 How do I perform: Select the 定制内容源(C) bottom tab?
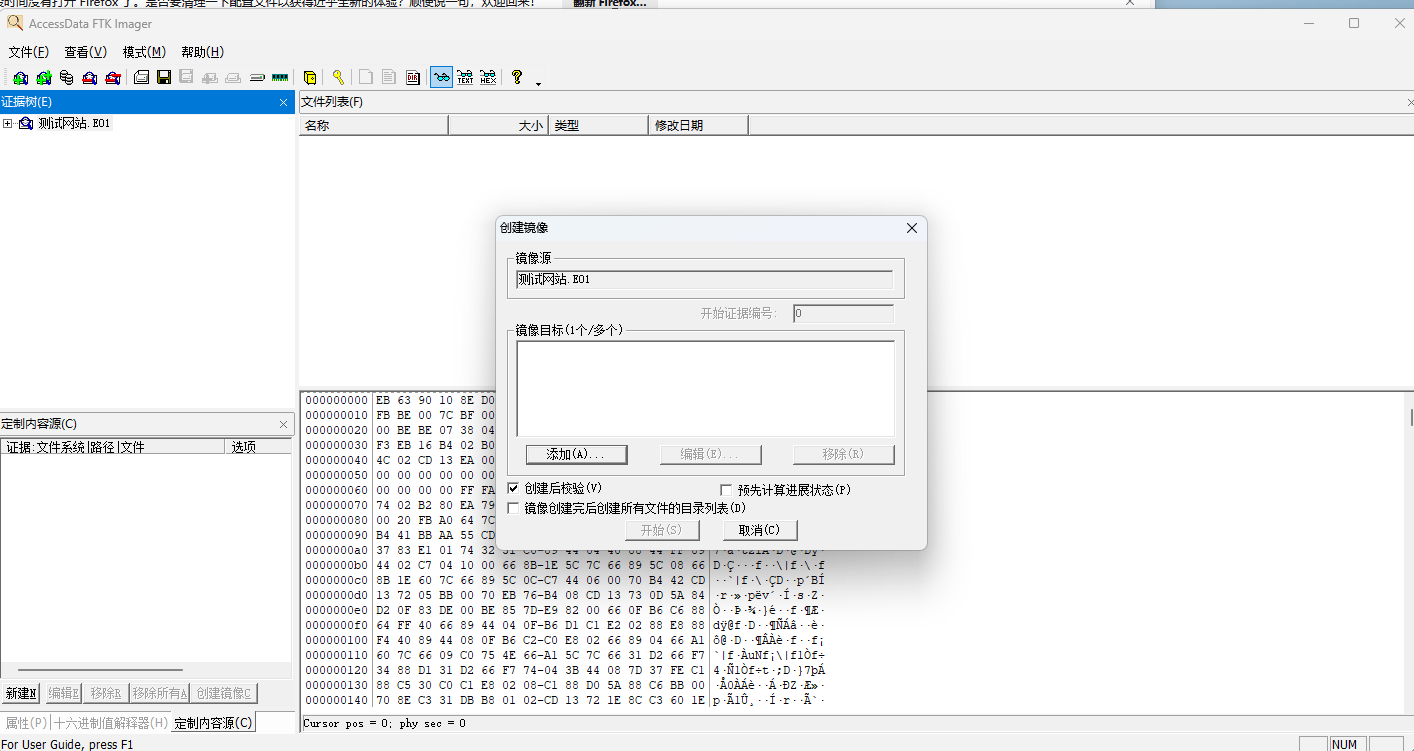213,723
